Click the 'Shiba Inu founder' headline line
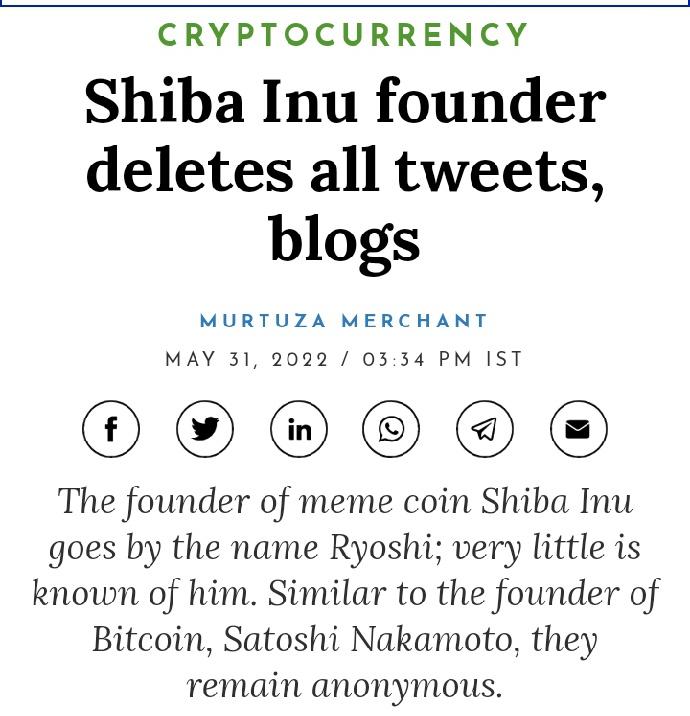Viewport: 690px width, 716px height. (x=345, y=101)
